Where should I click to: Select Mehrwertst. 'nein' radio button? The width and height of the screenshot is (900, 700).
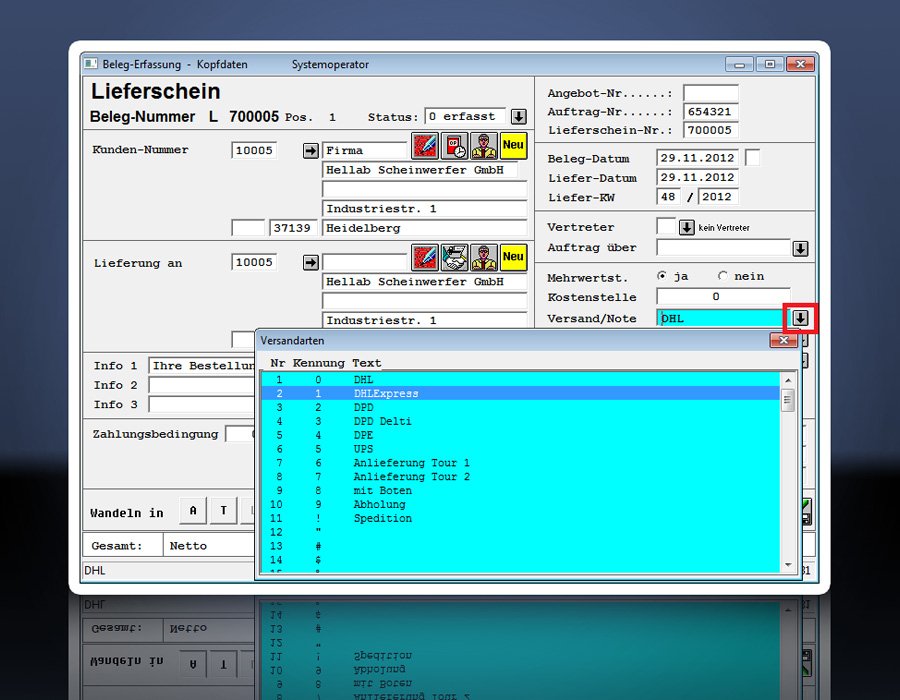pos(723,276)
